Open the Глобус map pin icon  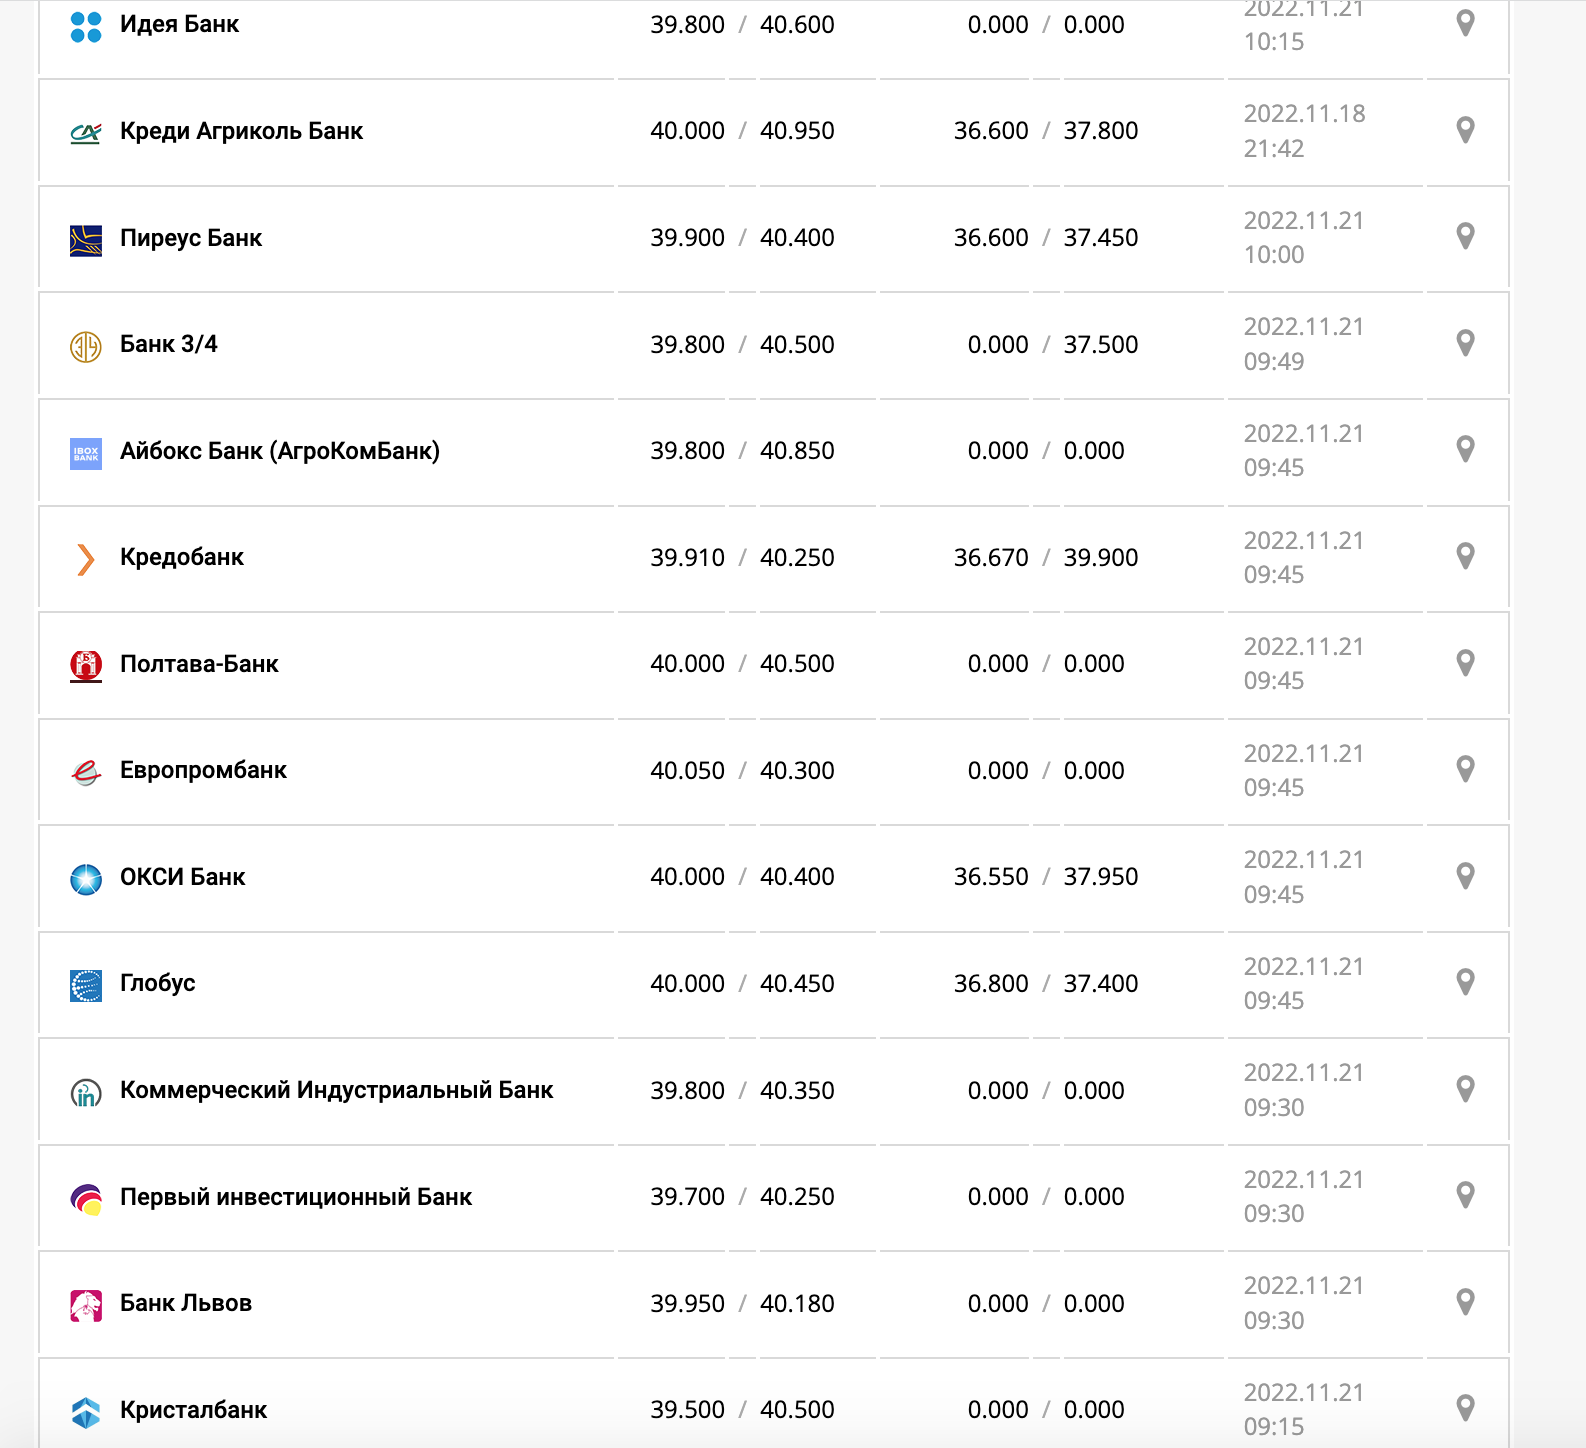tap(1465, 982)
